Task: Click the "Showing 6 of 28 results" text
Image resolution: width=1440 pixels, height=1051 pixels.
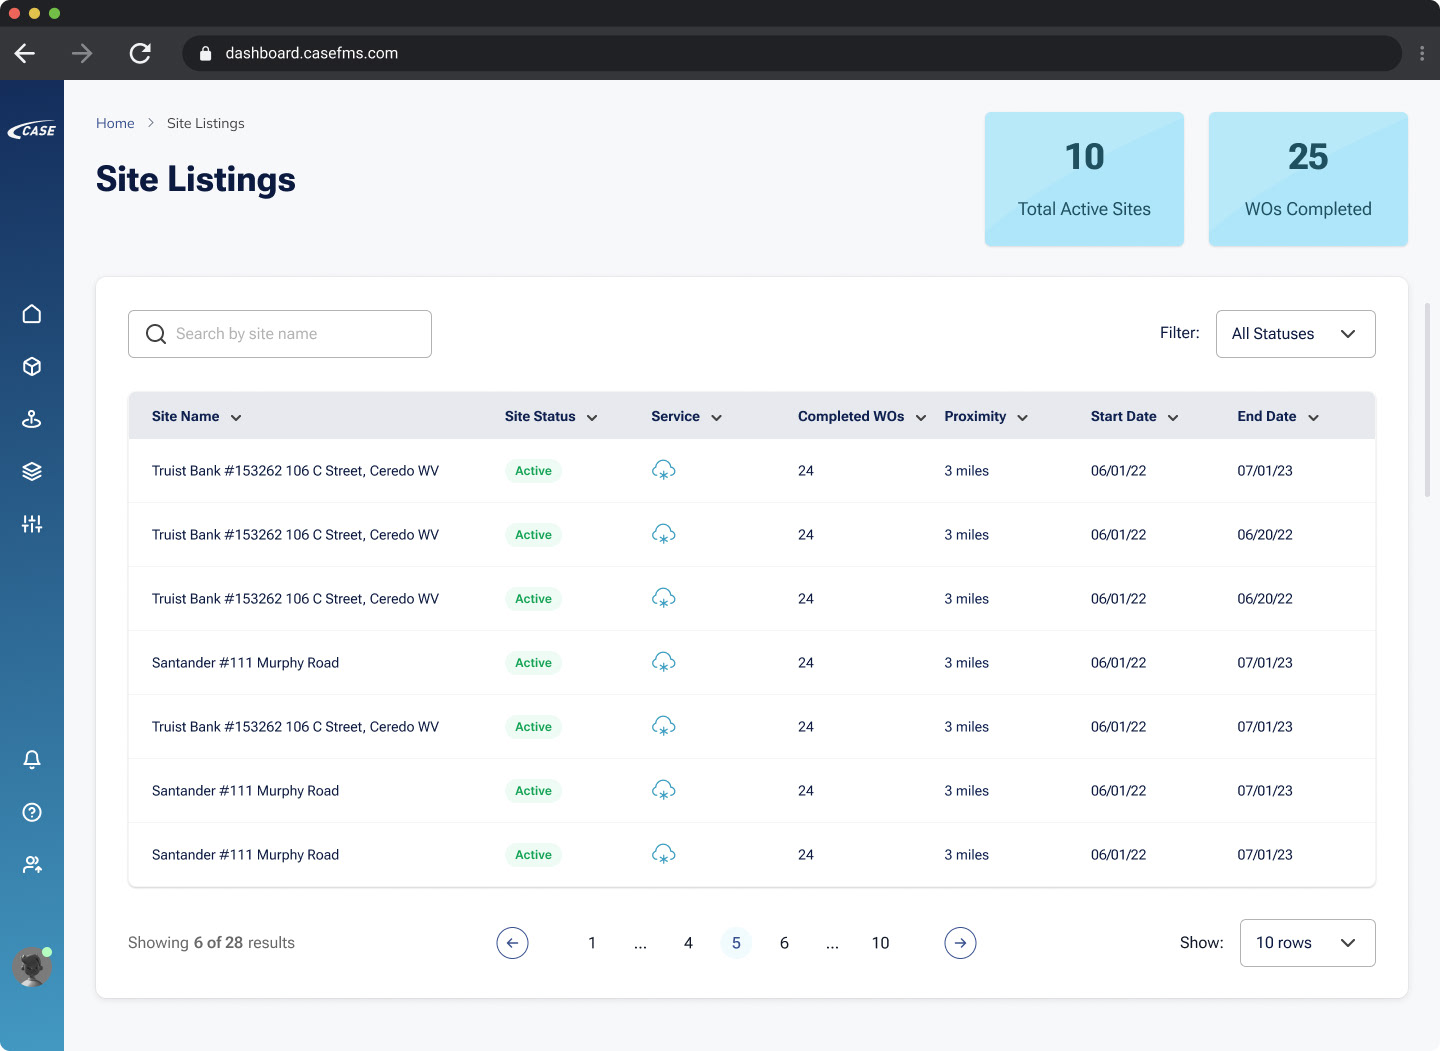Action: point(211,943)
